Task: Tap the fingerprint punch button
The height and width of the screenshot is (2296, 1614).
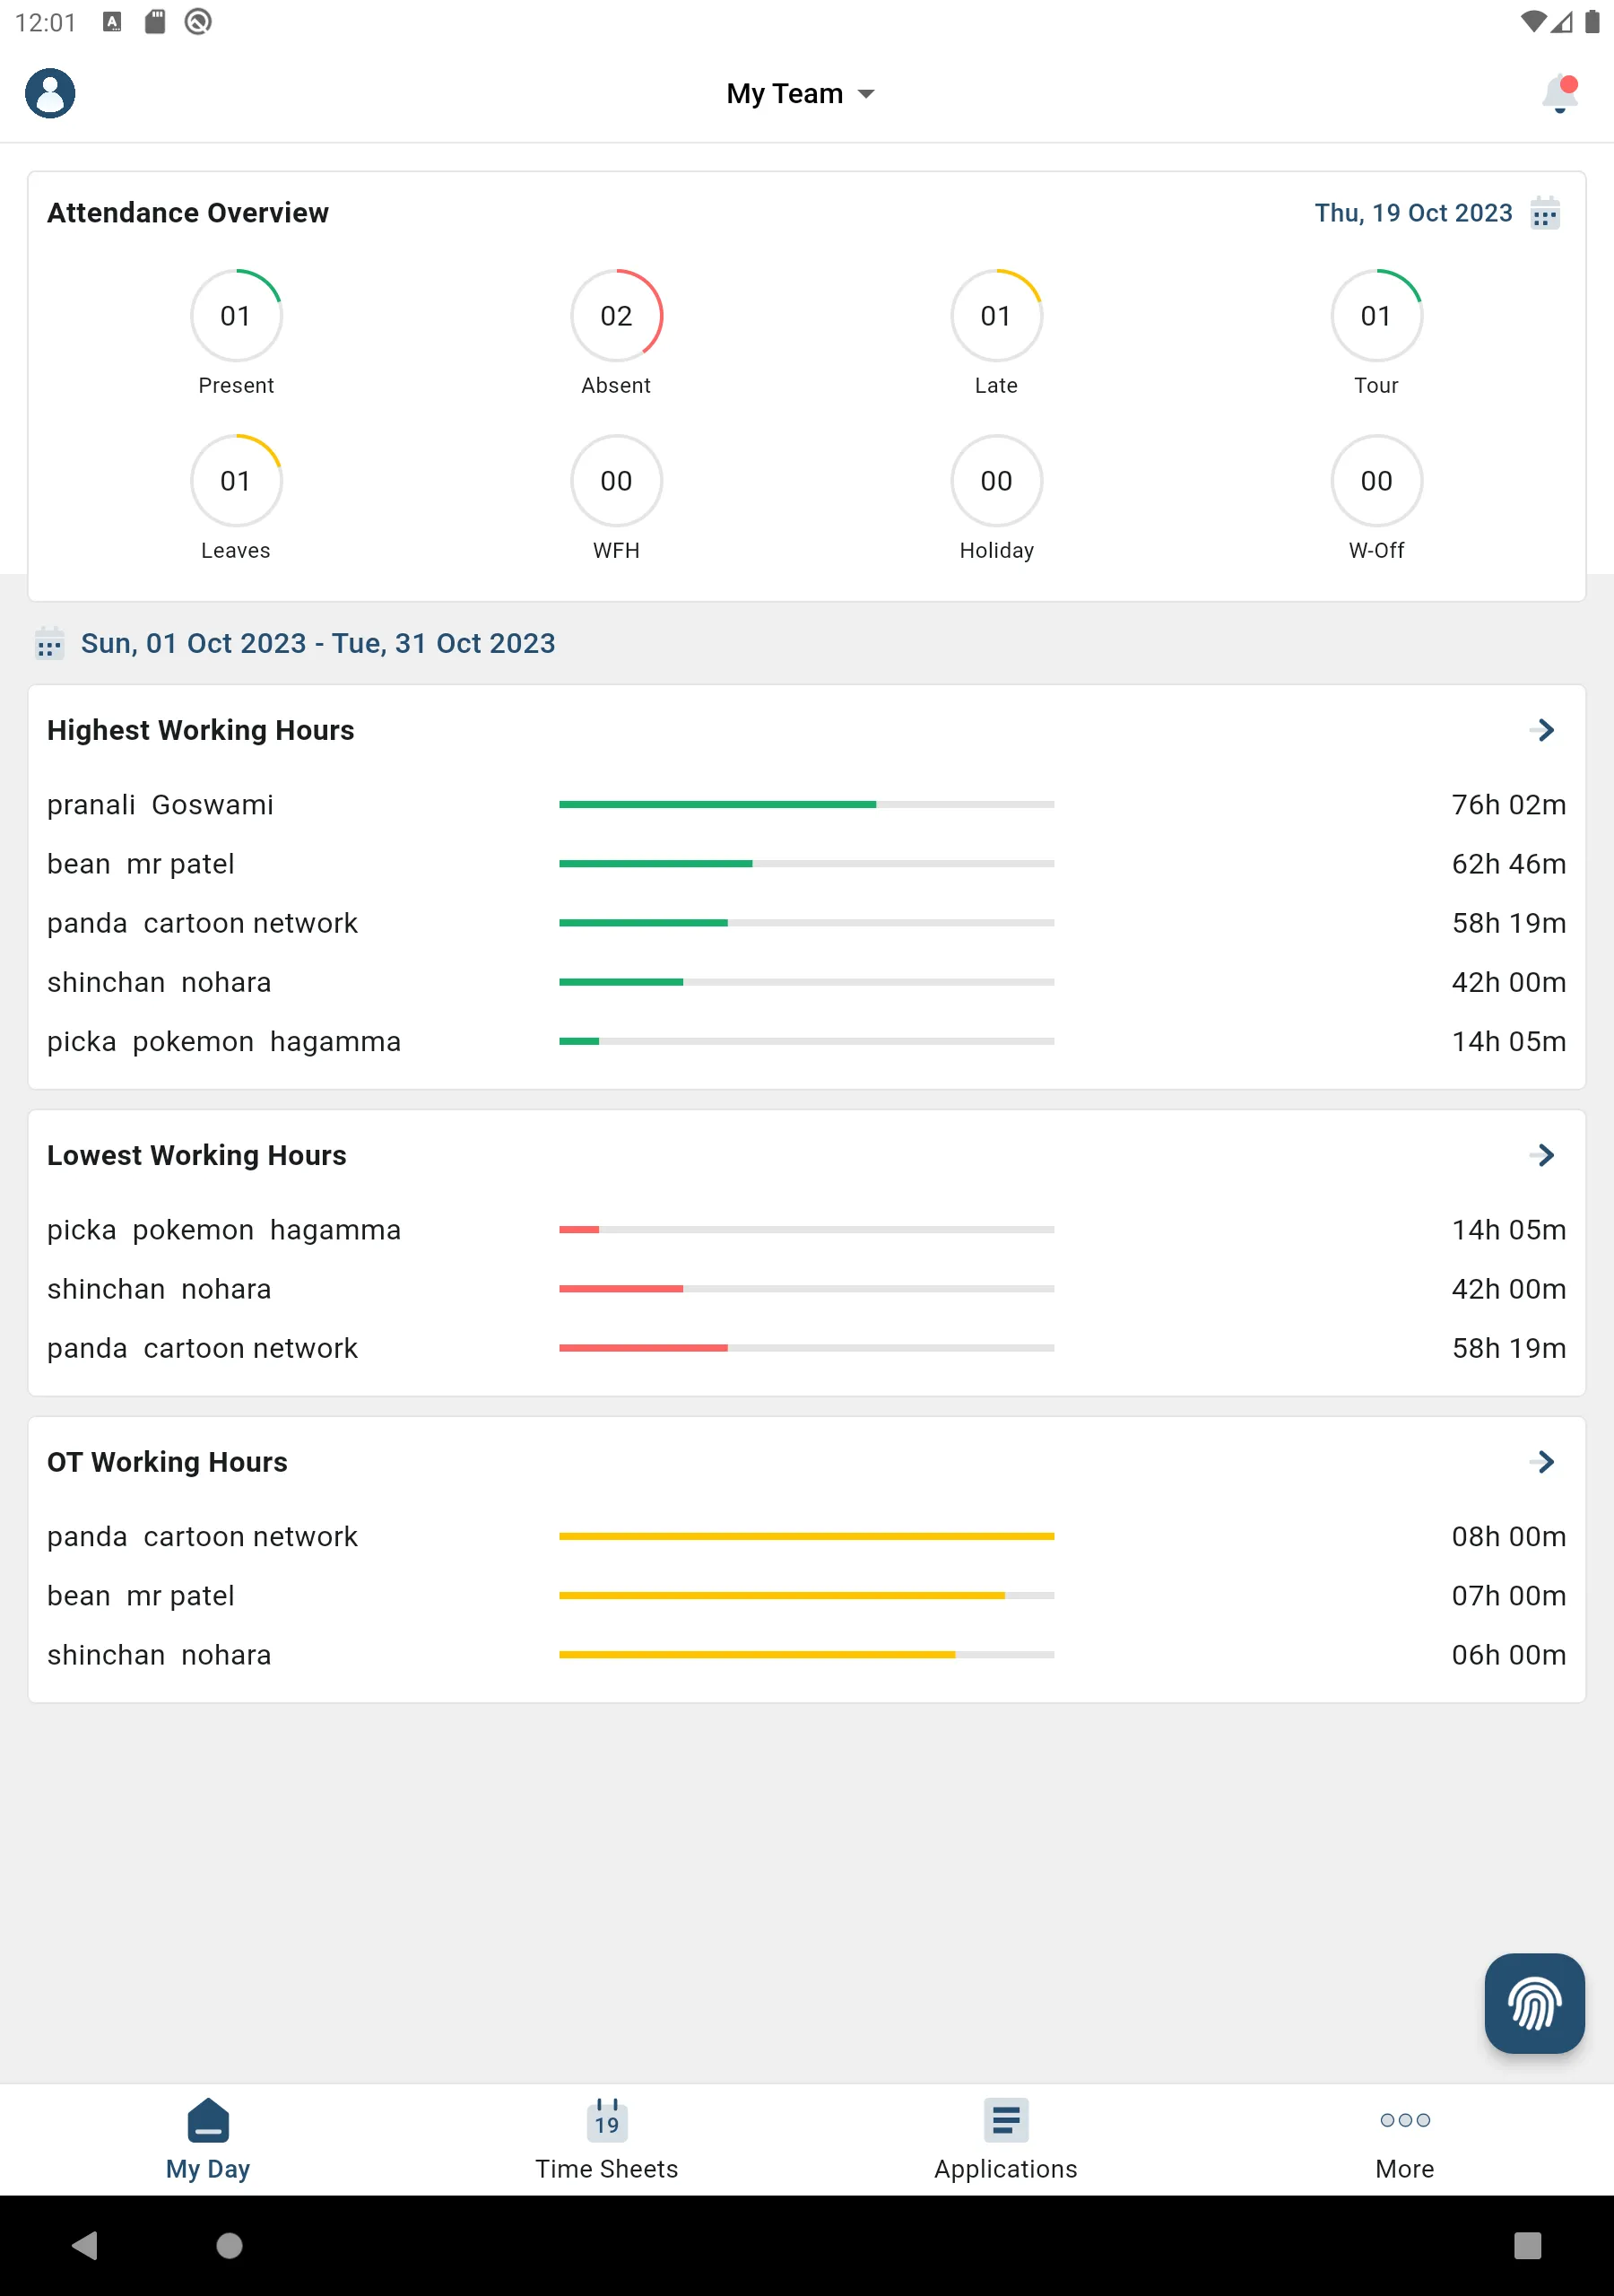Action: [1534, 2004]
